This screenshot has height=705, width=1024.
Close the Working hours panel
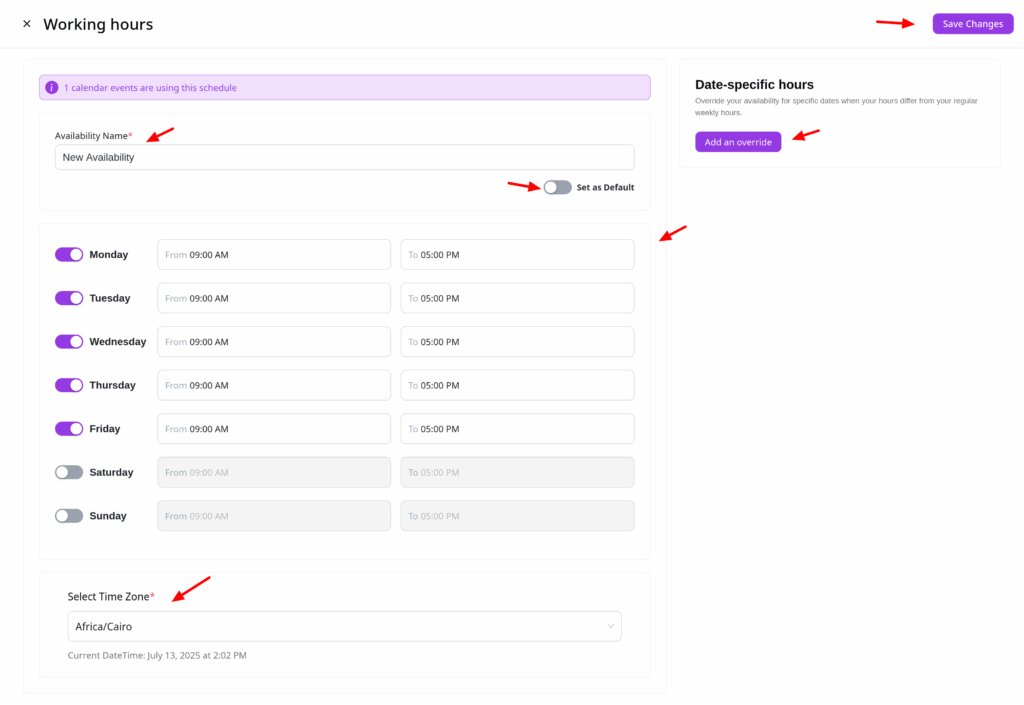coord(27,24)
